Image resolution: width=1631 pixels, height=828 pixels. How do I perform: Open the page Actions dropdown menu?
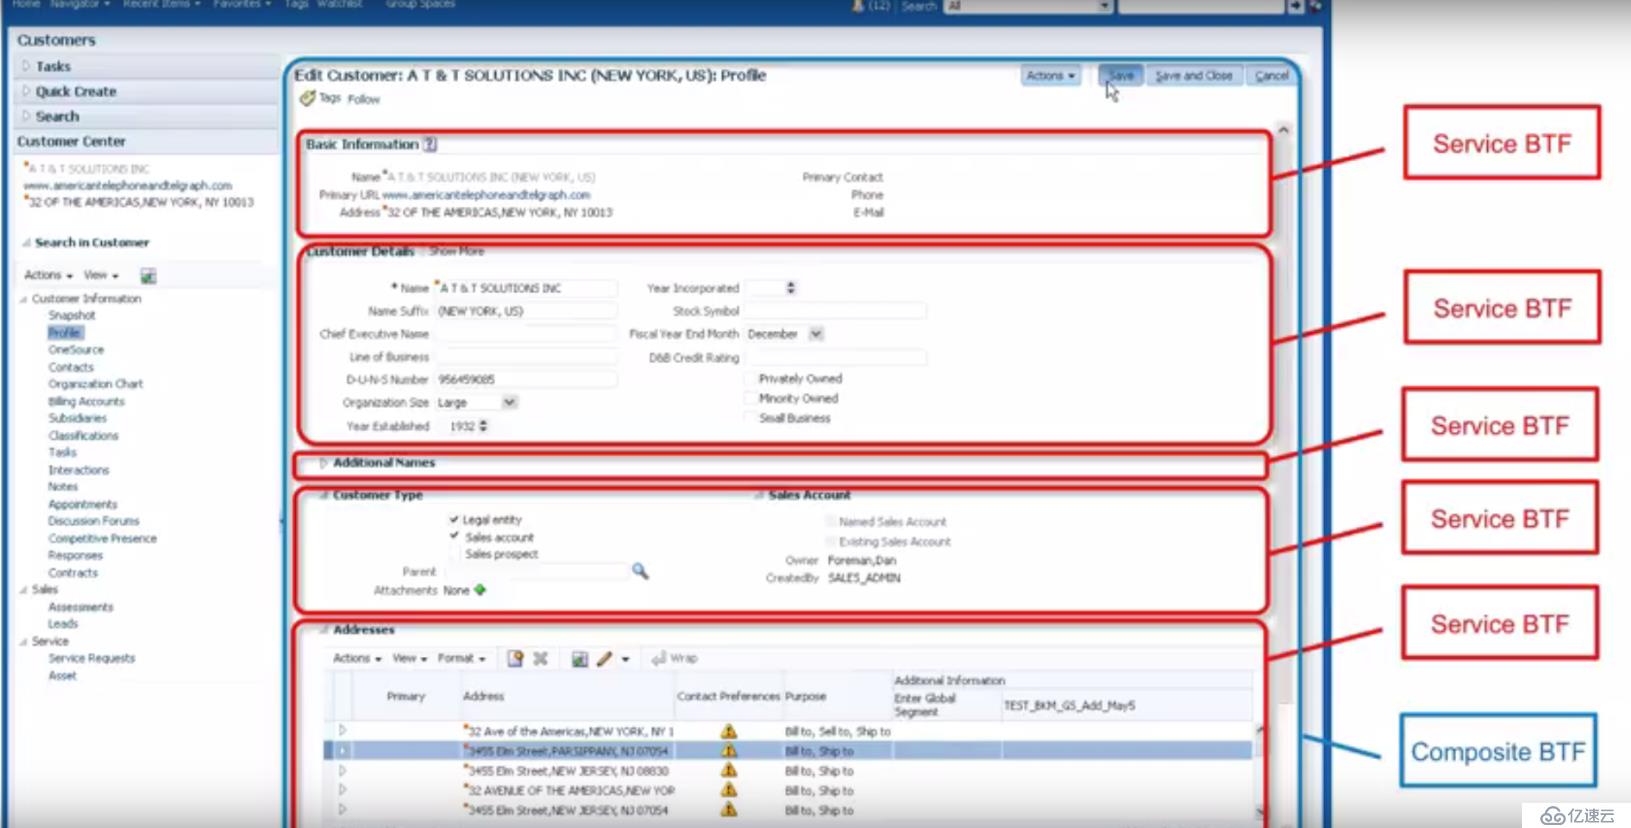(x=1051, y=76)
